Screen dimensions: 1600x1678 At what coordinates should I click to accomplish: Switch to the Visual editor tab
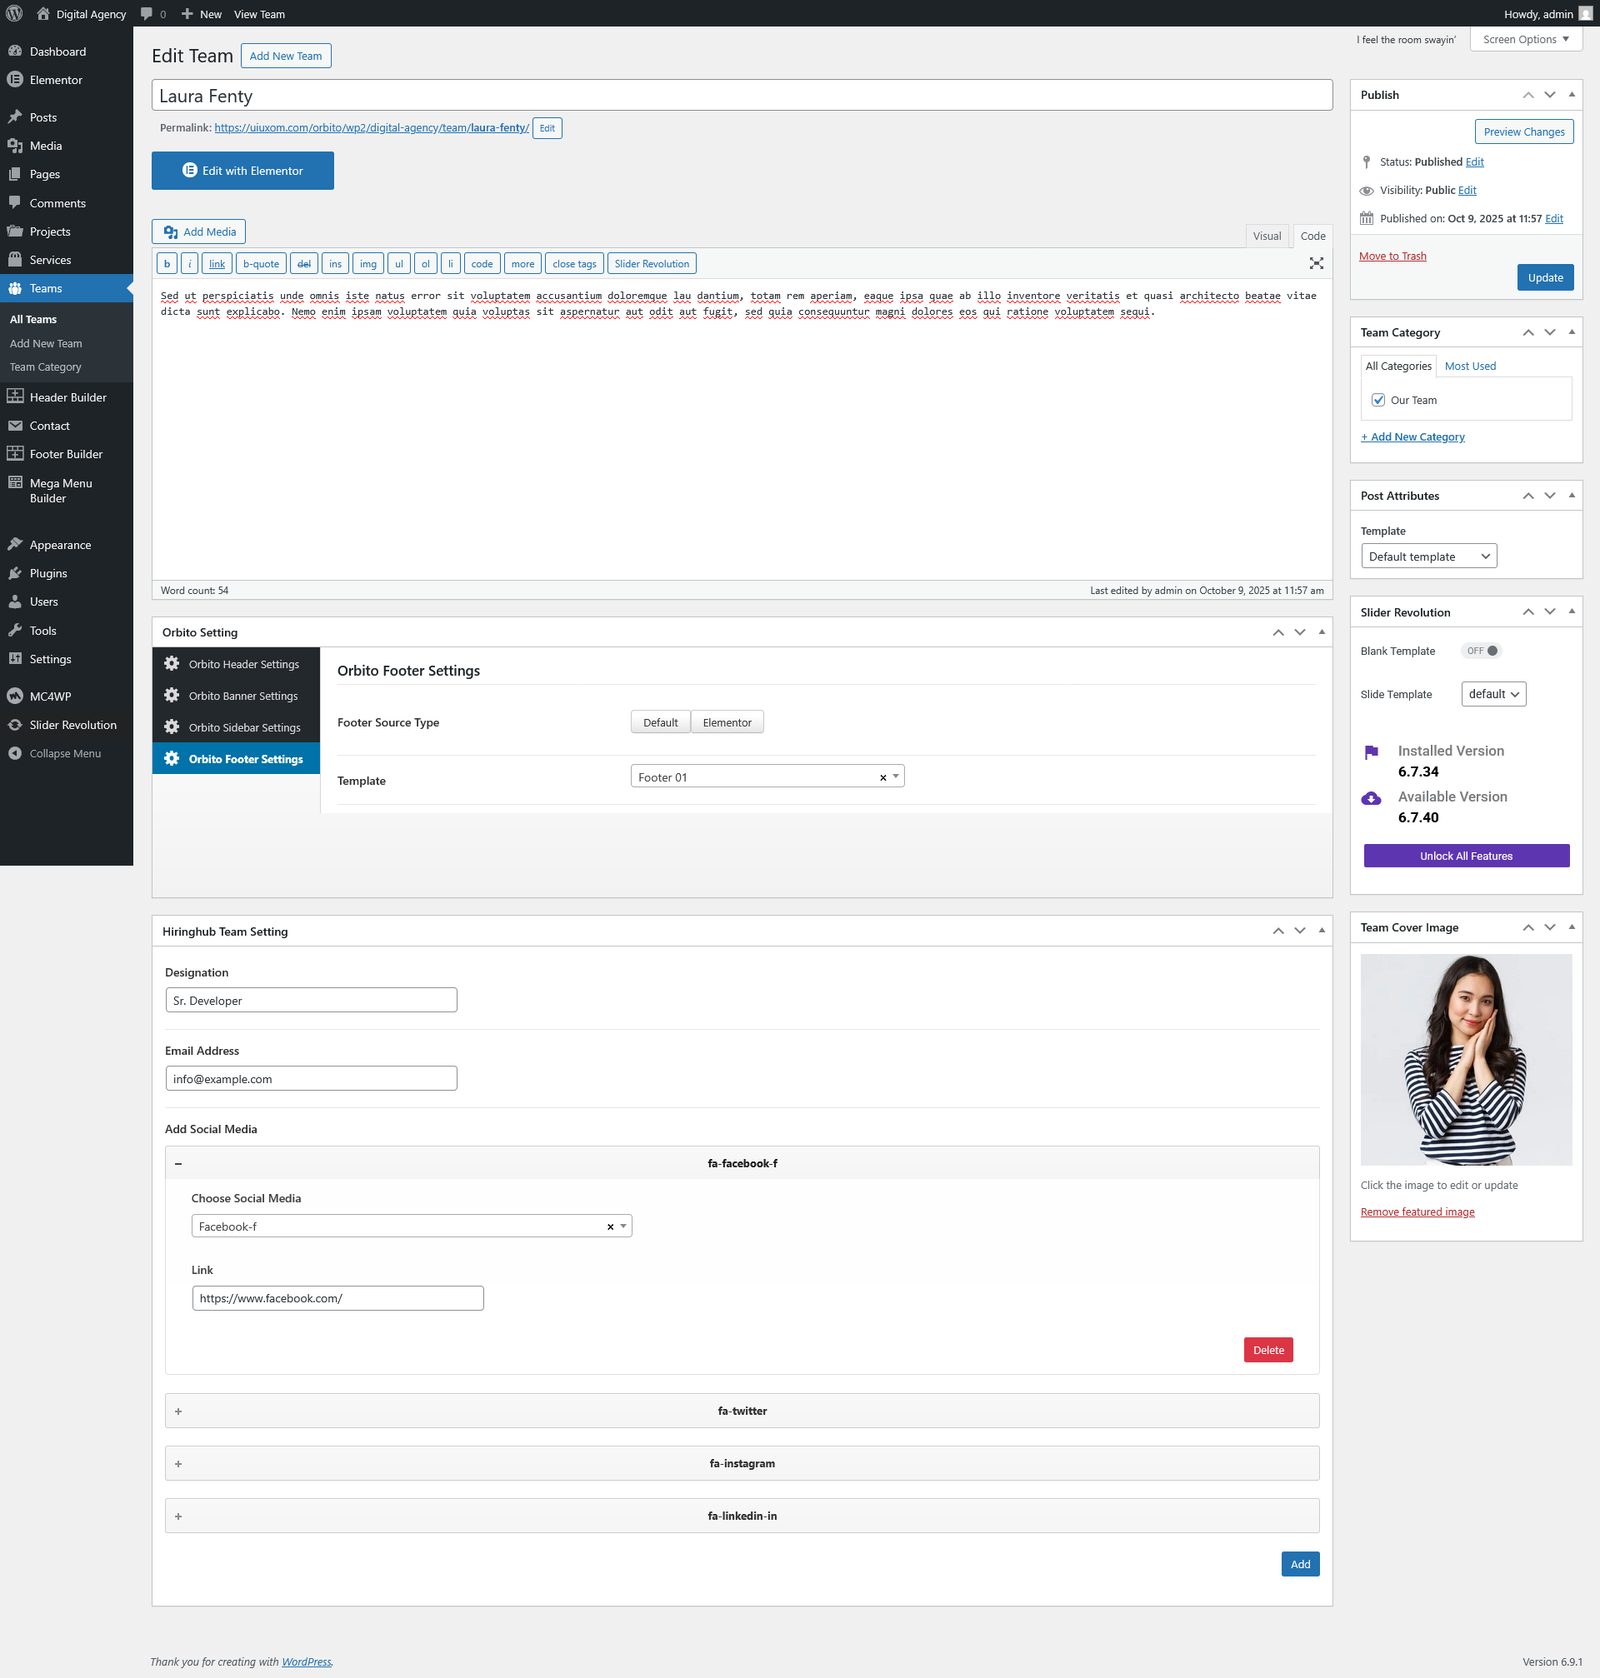(1266, 236)
